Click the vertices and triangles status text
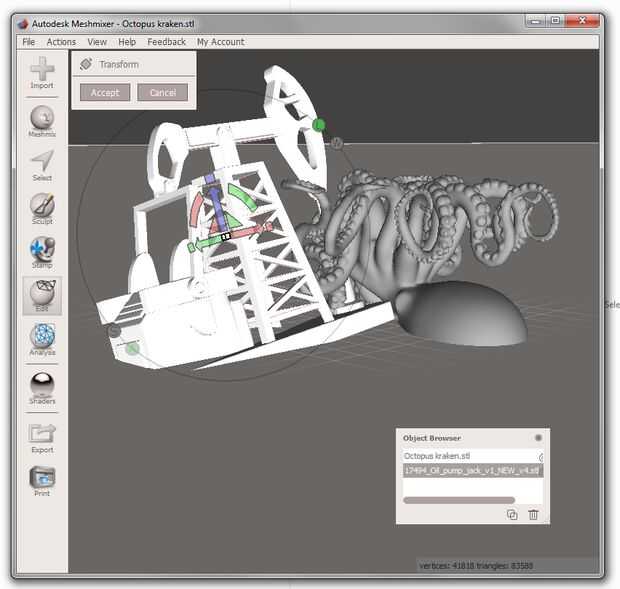Viewport: 620px width, 589px height. coord(476,566)
